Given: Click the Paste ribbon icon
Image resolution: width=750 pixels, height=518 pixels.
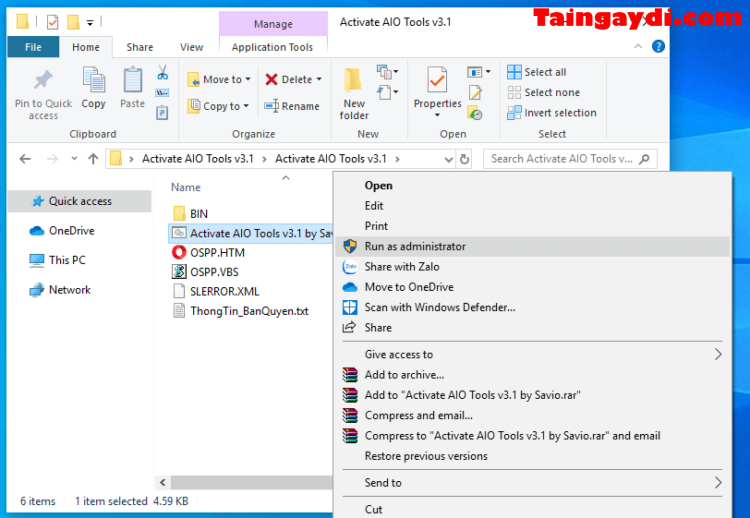Looking at the screenshot, I should pyautogui.click(x=132, y=80).
